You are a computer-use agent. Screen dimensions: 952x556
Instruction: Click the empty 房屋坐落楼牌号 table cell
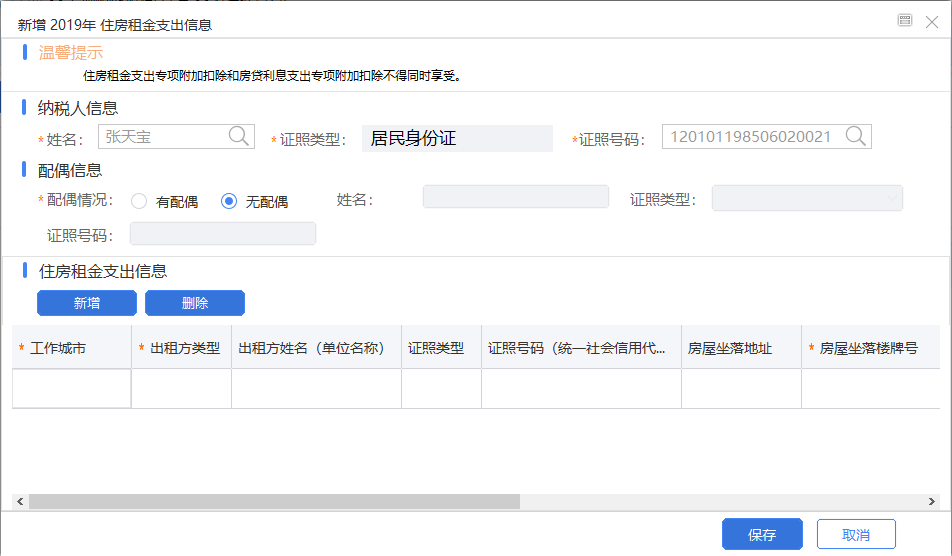871,388
